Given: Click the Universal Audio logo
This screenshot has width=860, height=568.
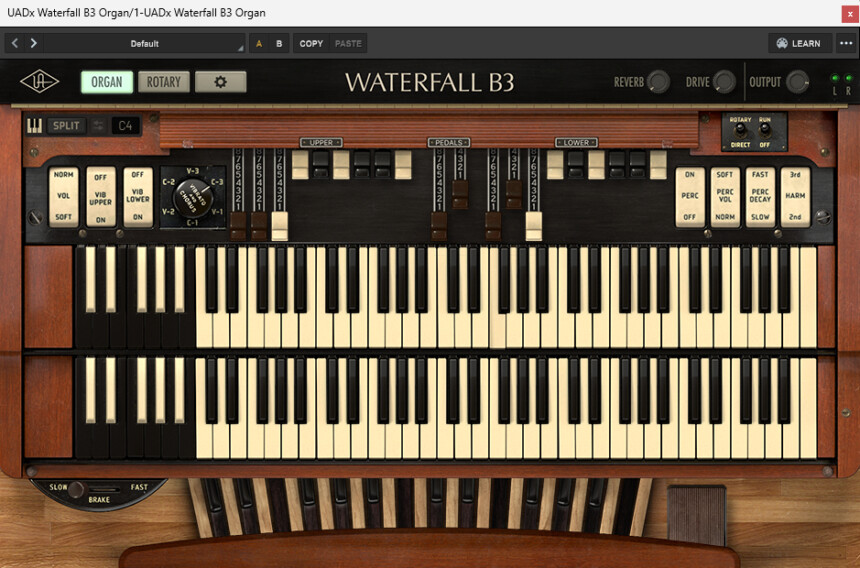Looking at the screenshot, I should click(x=38, y=82).
